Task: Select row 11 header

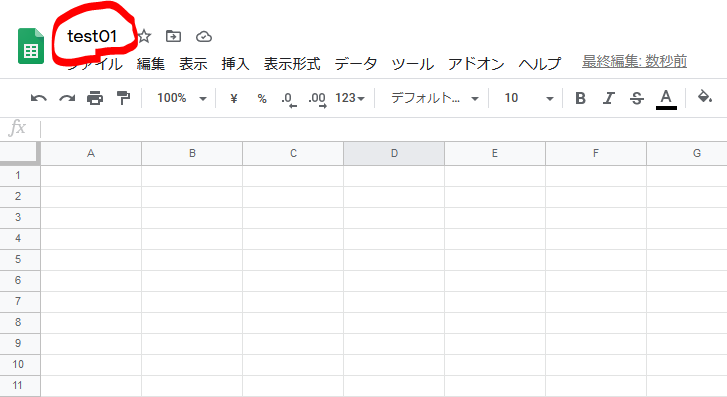Action: point(20,386)
